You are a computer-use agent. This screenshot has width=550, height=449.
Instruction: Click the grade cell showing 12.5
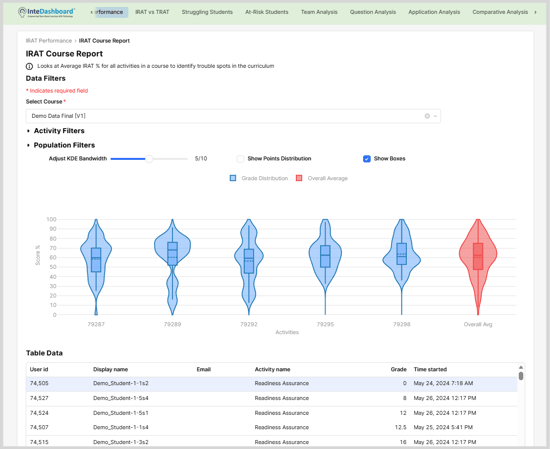[401, 428]
